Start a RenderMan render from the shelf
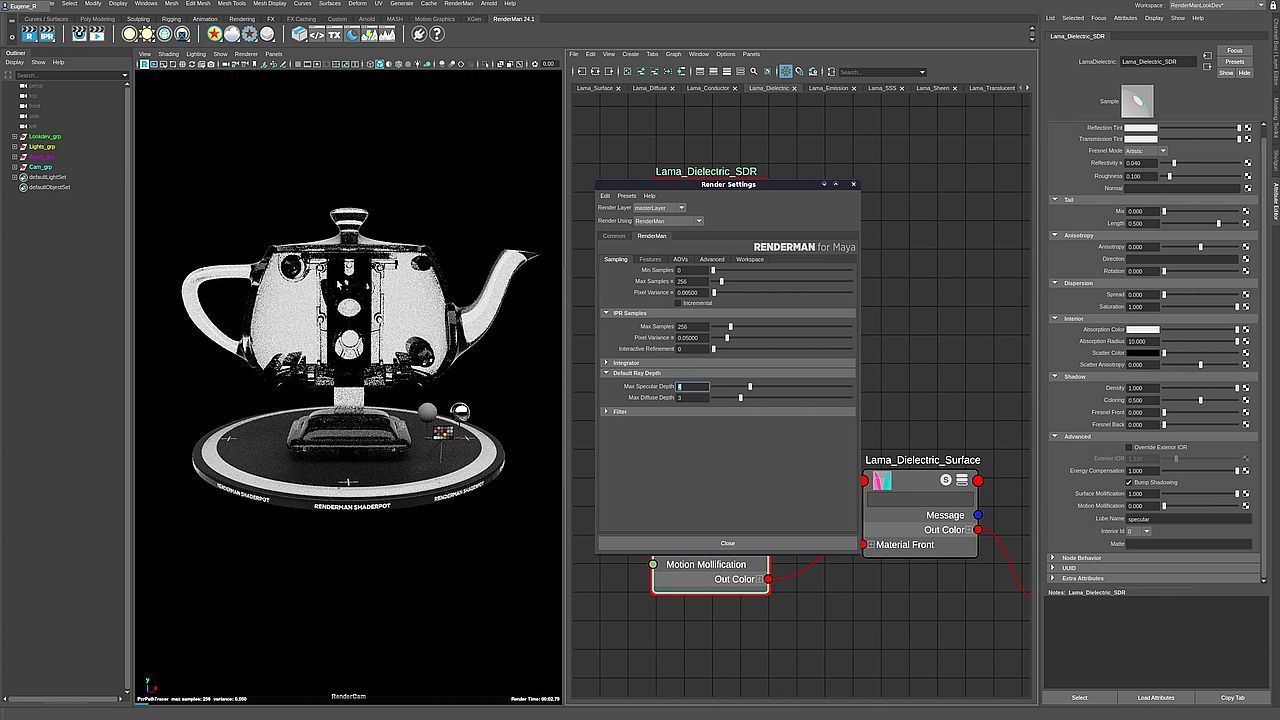Screen dimensions: 1280x720 tap(29, 34)
